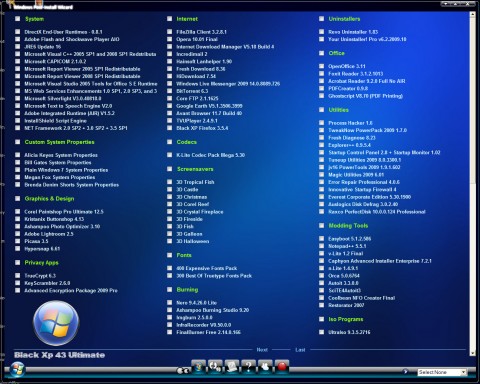The height and width of the screenshot is (384, 480).
Task: Tick the 3D Halloween screensaver checkbox
Action: pyautogui.click(x=170, y=241)
